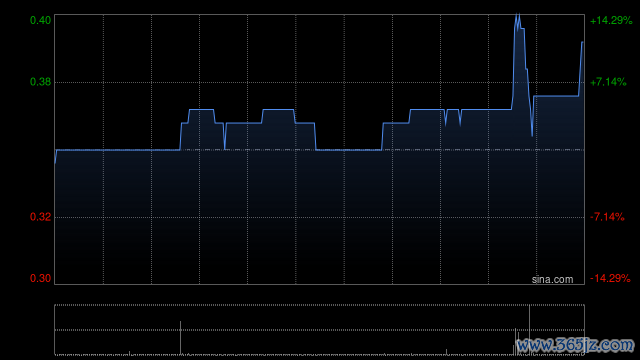Select the tallest volume bar near the right

(x=529, y=329)
